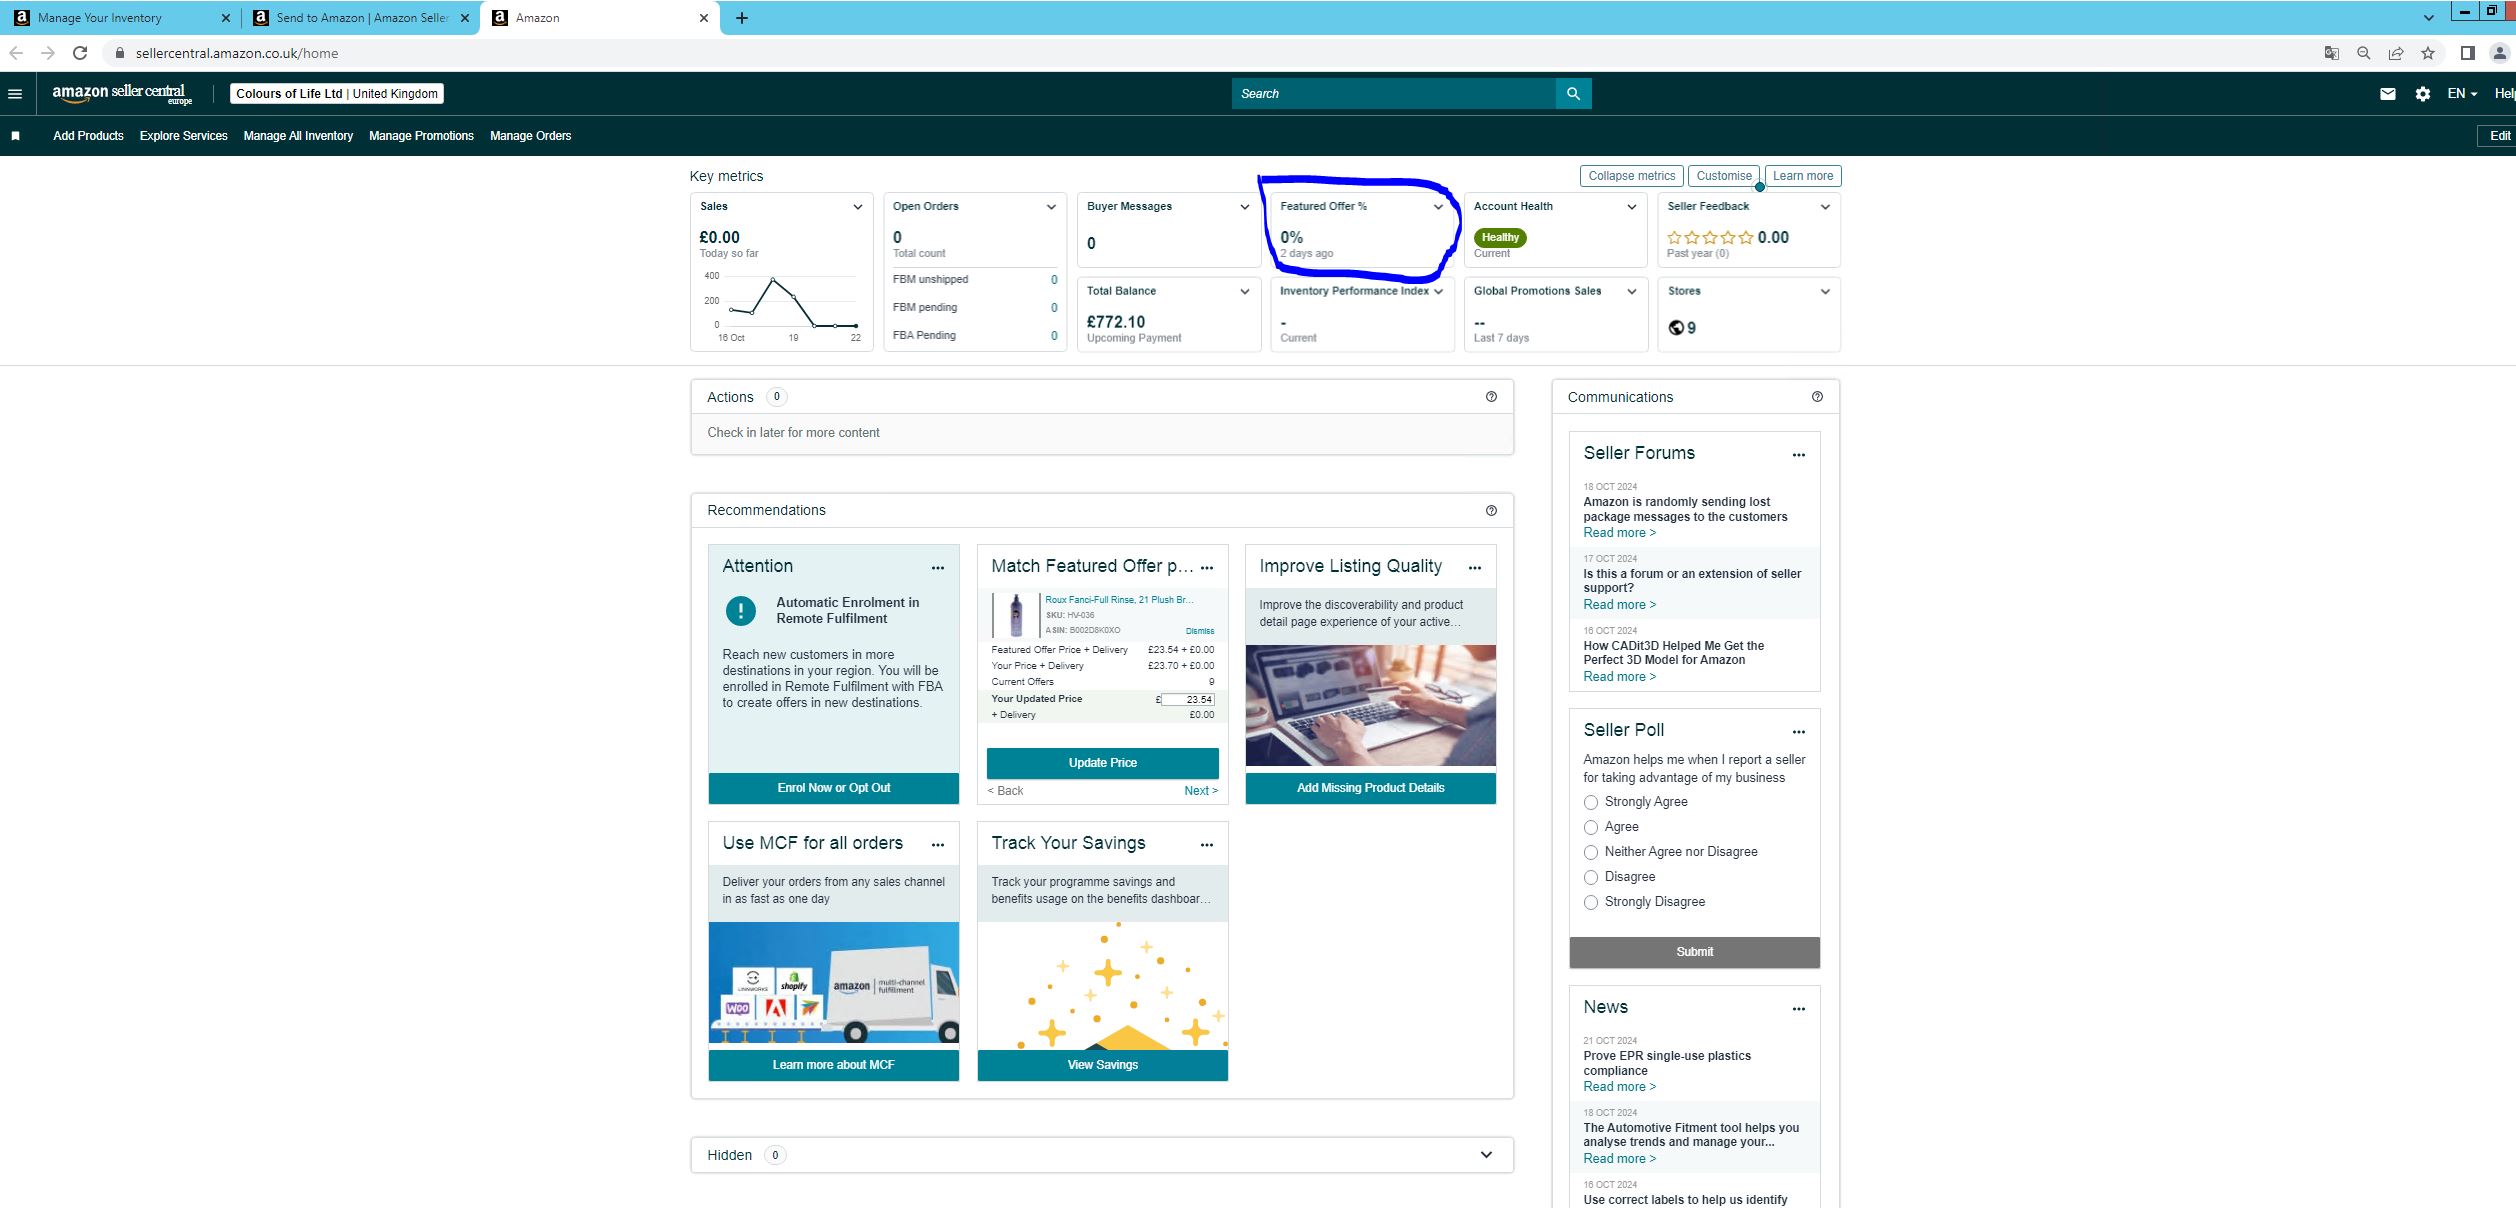
Task: Select Agree poll option
Action: click(1591, 827)
